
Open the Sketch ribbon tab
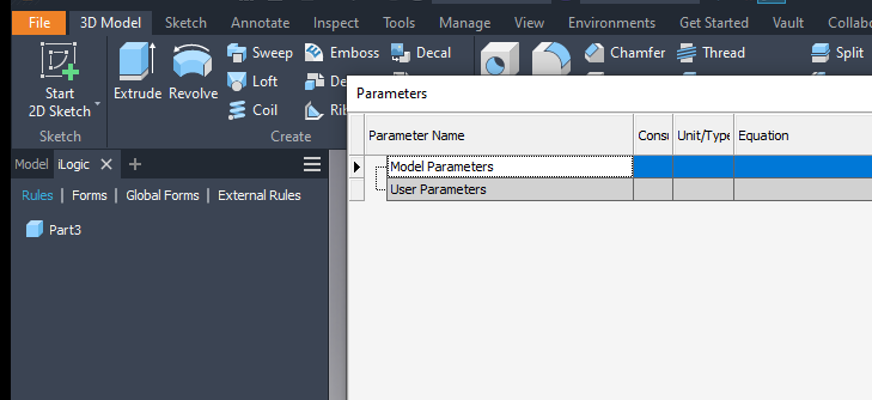[x=185, y=23]
